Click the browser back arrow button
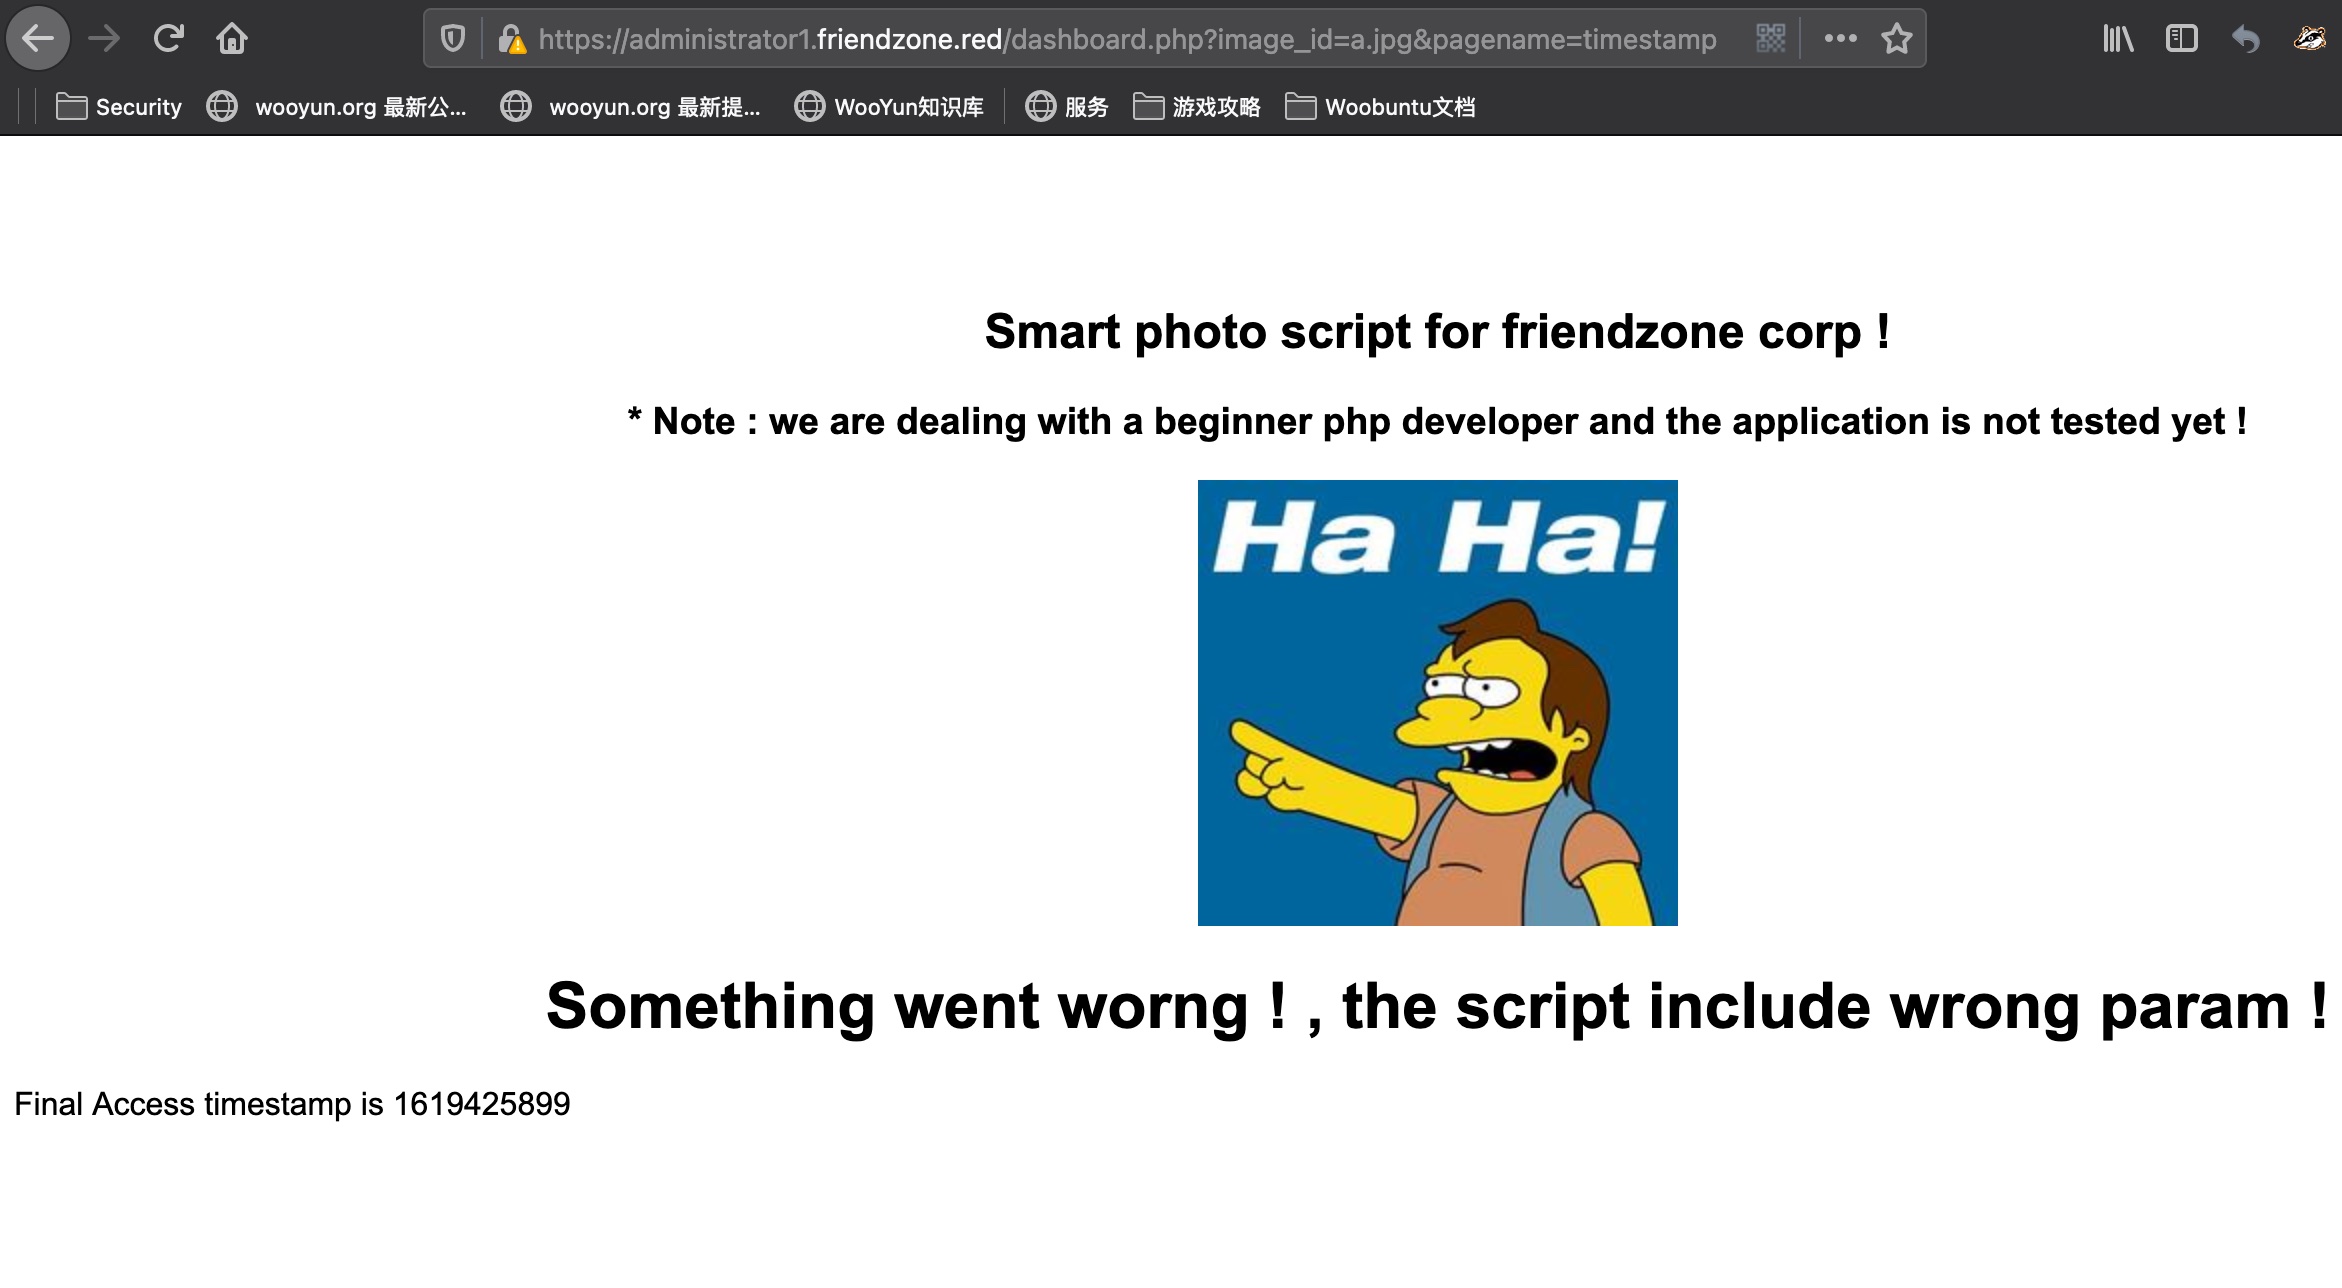Screen dimensions: 2342x1288 click(38, 39)
